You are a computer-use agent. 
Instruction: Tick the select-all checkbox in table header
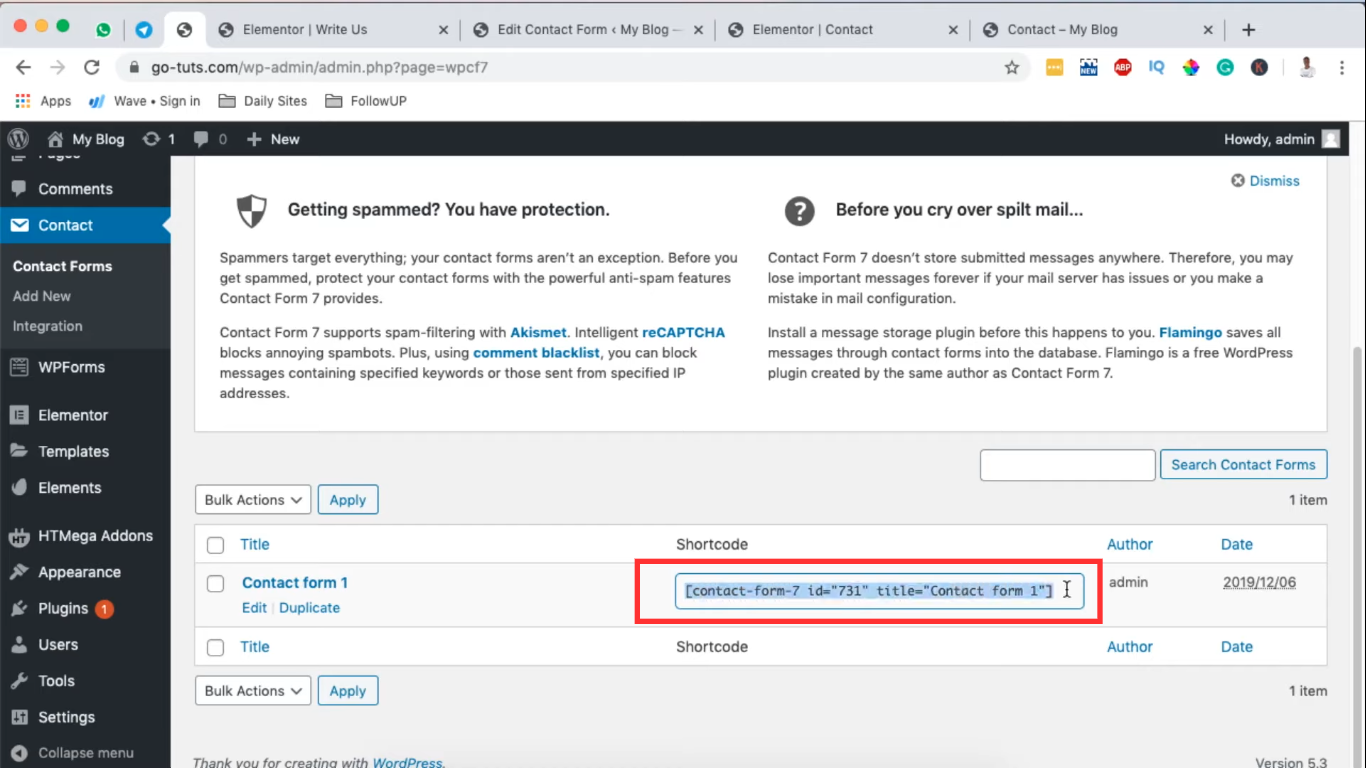215,545
